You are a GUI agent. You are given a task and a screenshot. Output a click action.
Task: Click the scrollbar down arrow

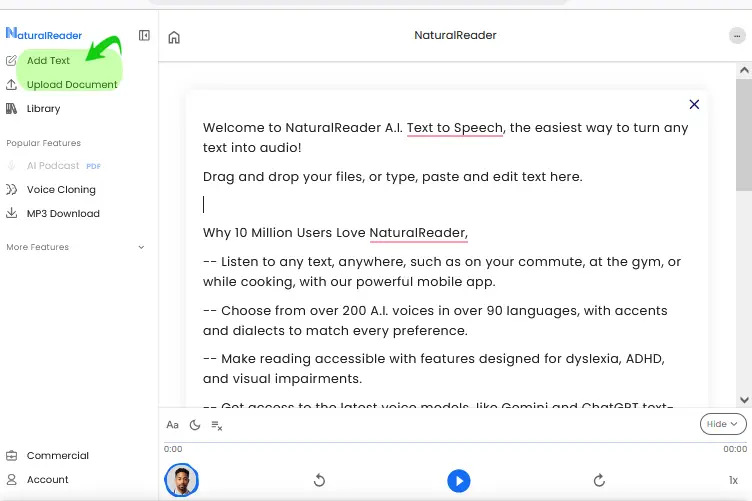pyautogui.click(x=744, y=400)
